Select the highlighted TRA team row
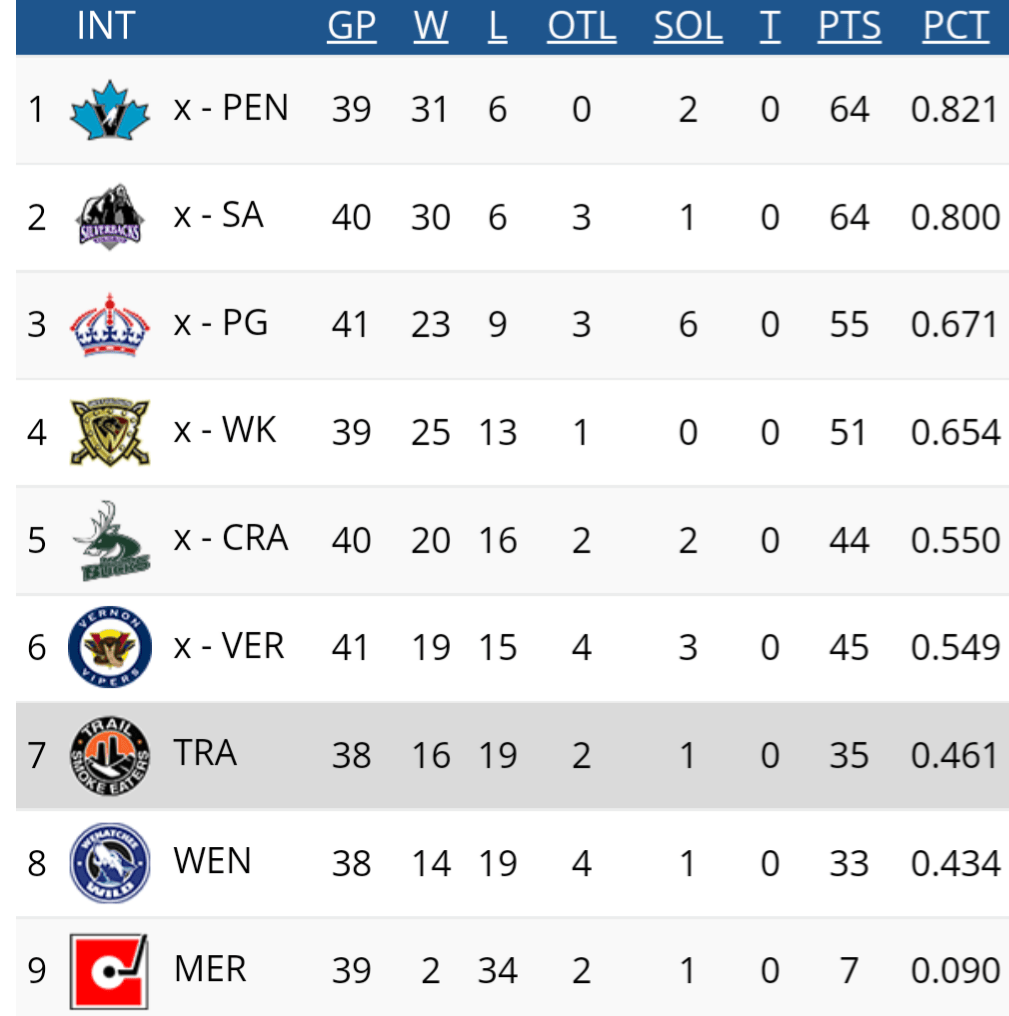Viewport: 1009px width, 1016px height. [512, 756]
